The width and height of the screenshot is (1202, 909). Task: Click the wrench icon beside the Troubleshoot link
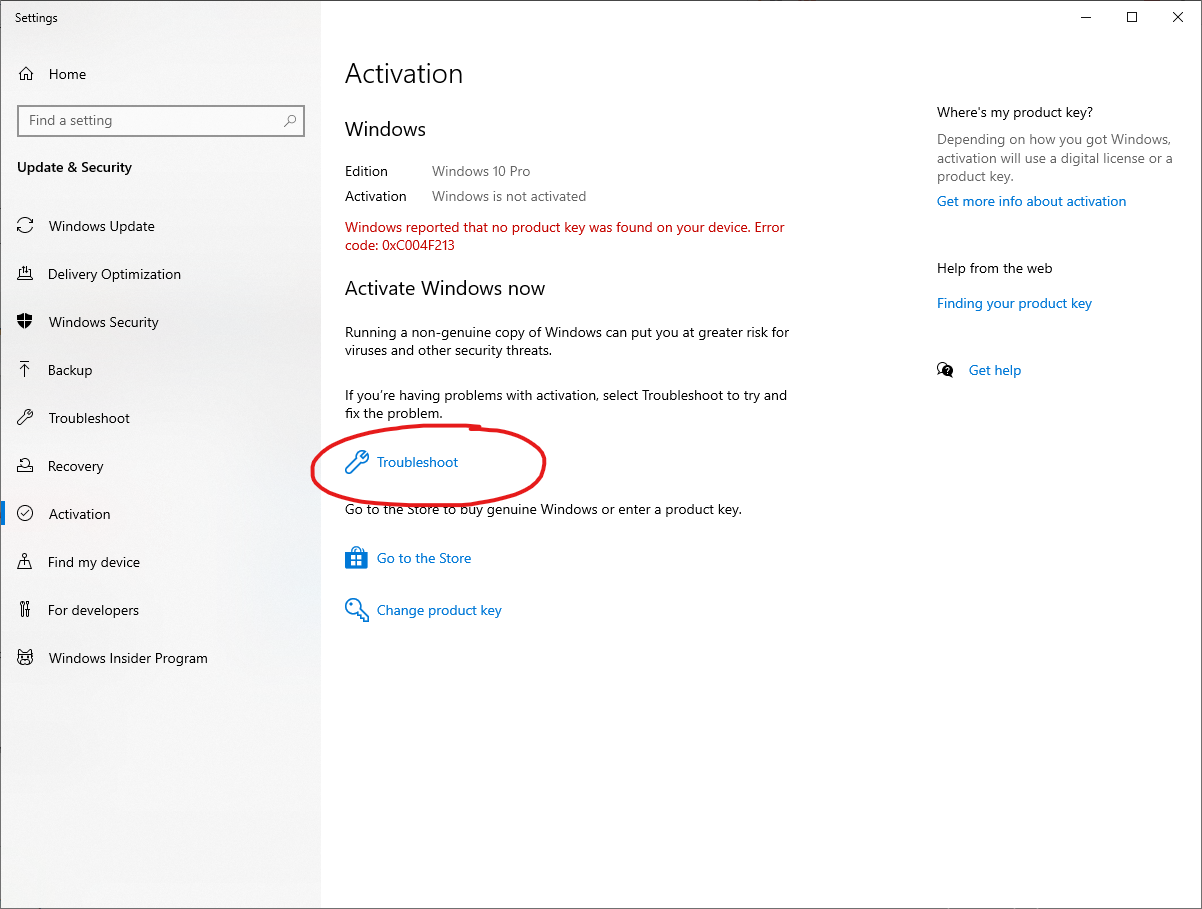click(x=357, y=462)
